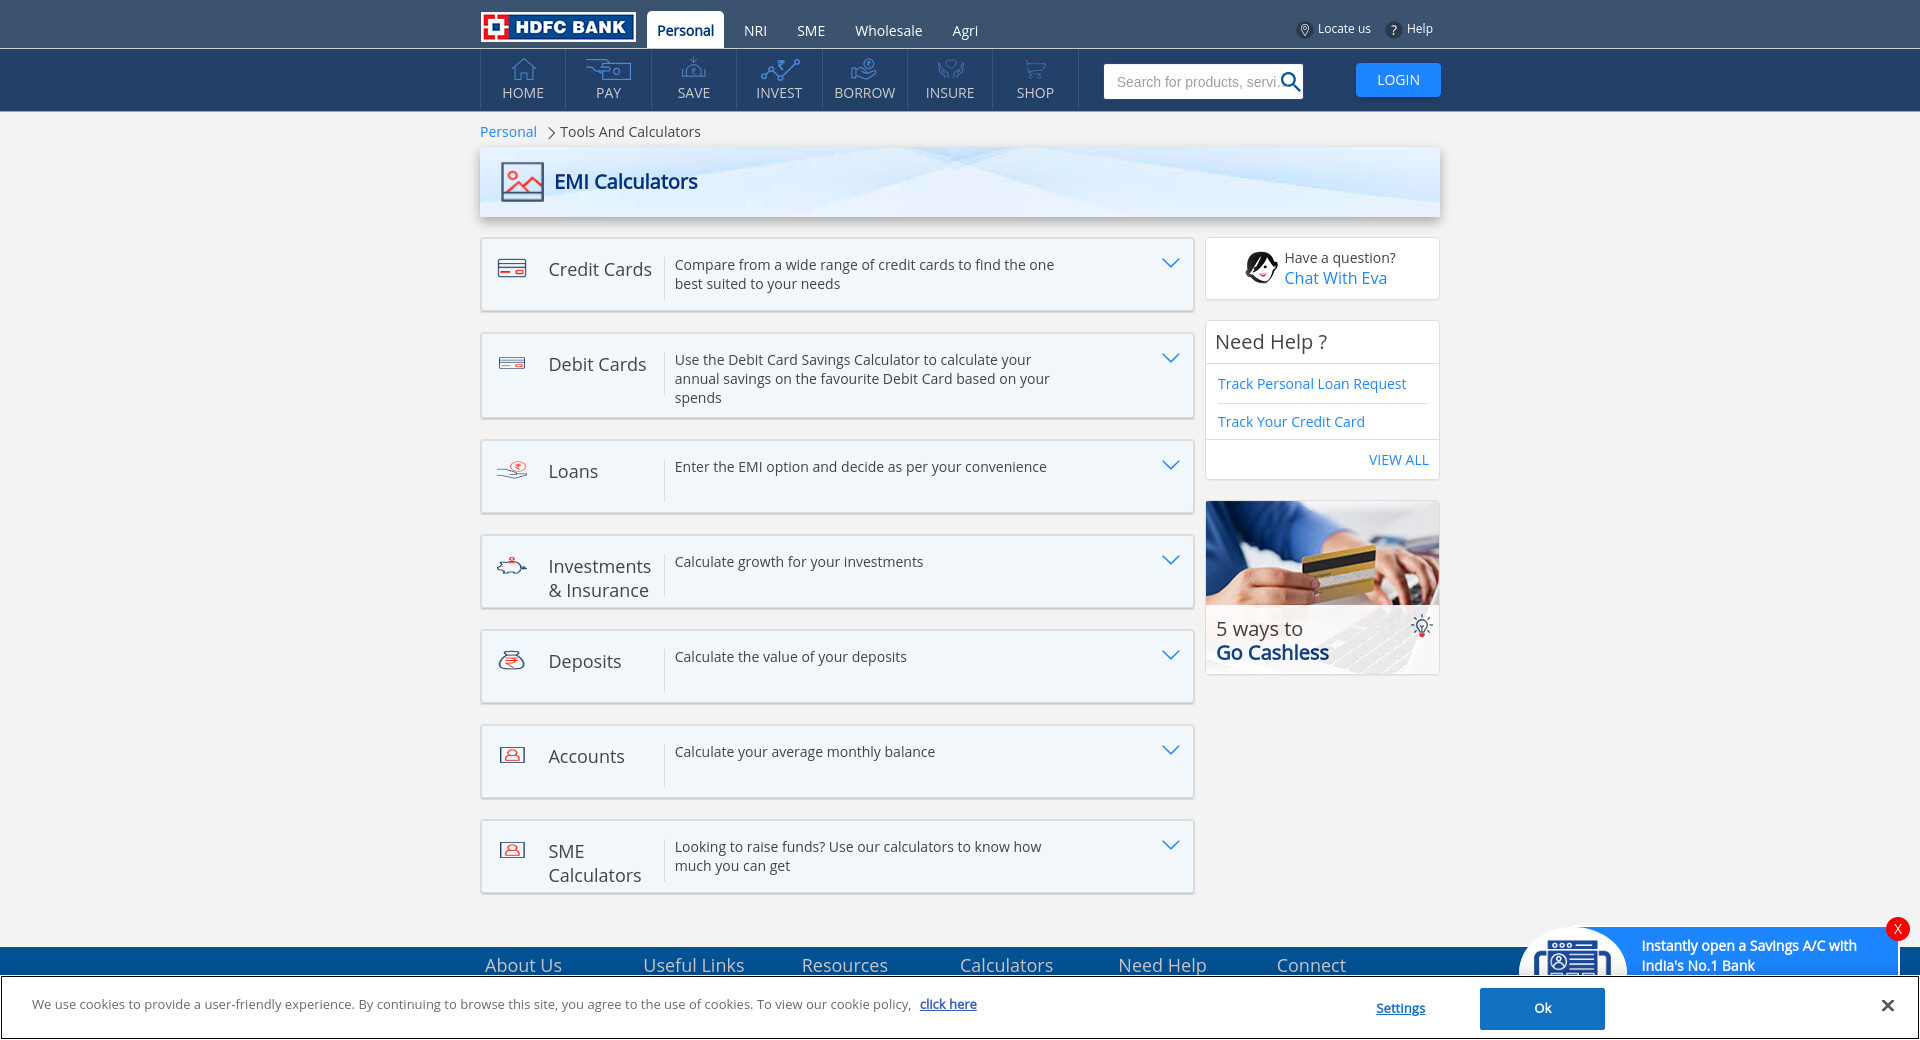Click the search magnifier icon
1920x1040 pixels.
click(x=1290, y=82)
